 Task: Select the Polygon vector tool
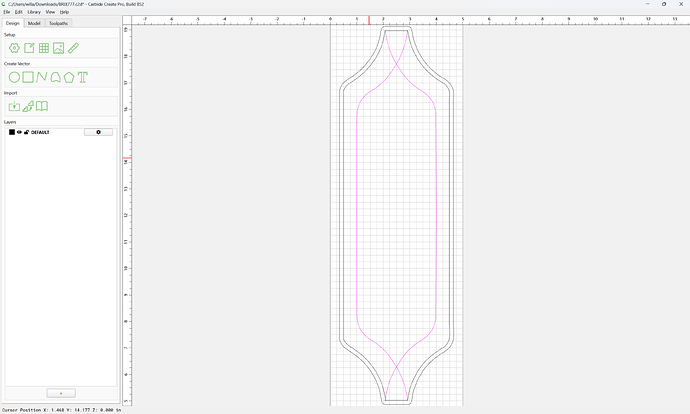pyautogui.click(x=69, y=77)
